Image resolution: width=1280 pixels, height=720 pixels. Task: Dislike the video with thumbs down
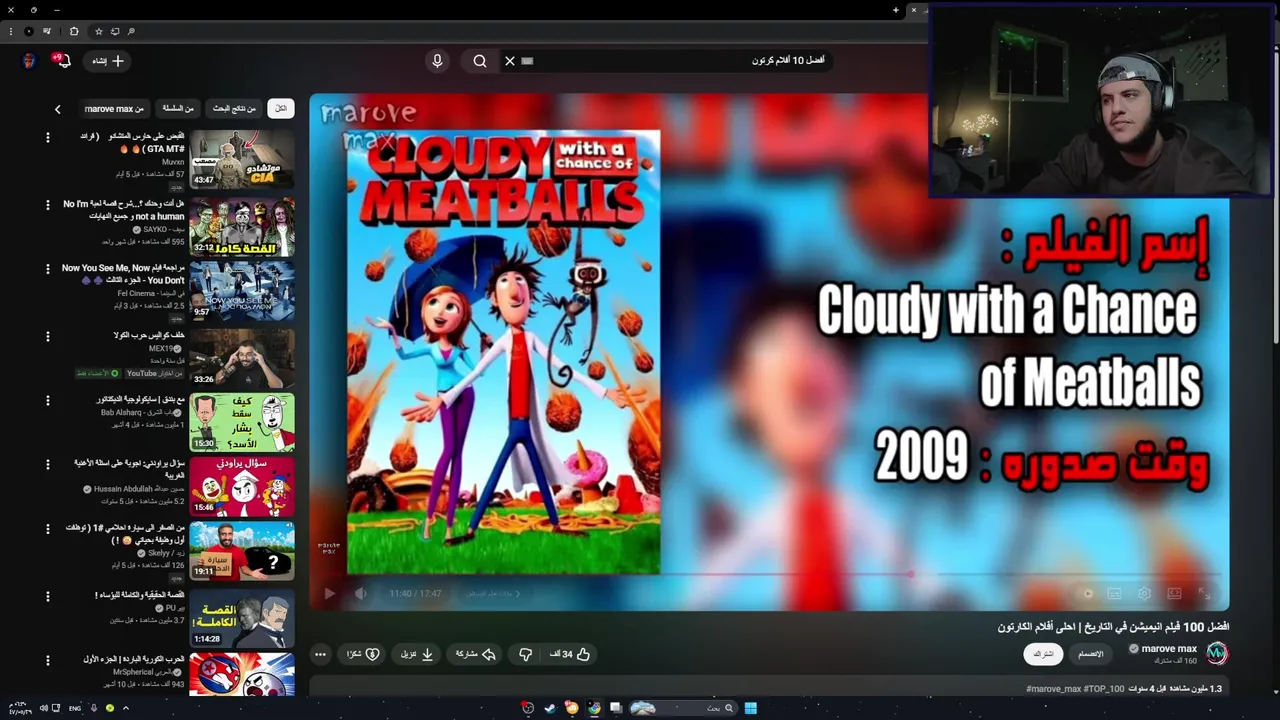(525, 654)
